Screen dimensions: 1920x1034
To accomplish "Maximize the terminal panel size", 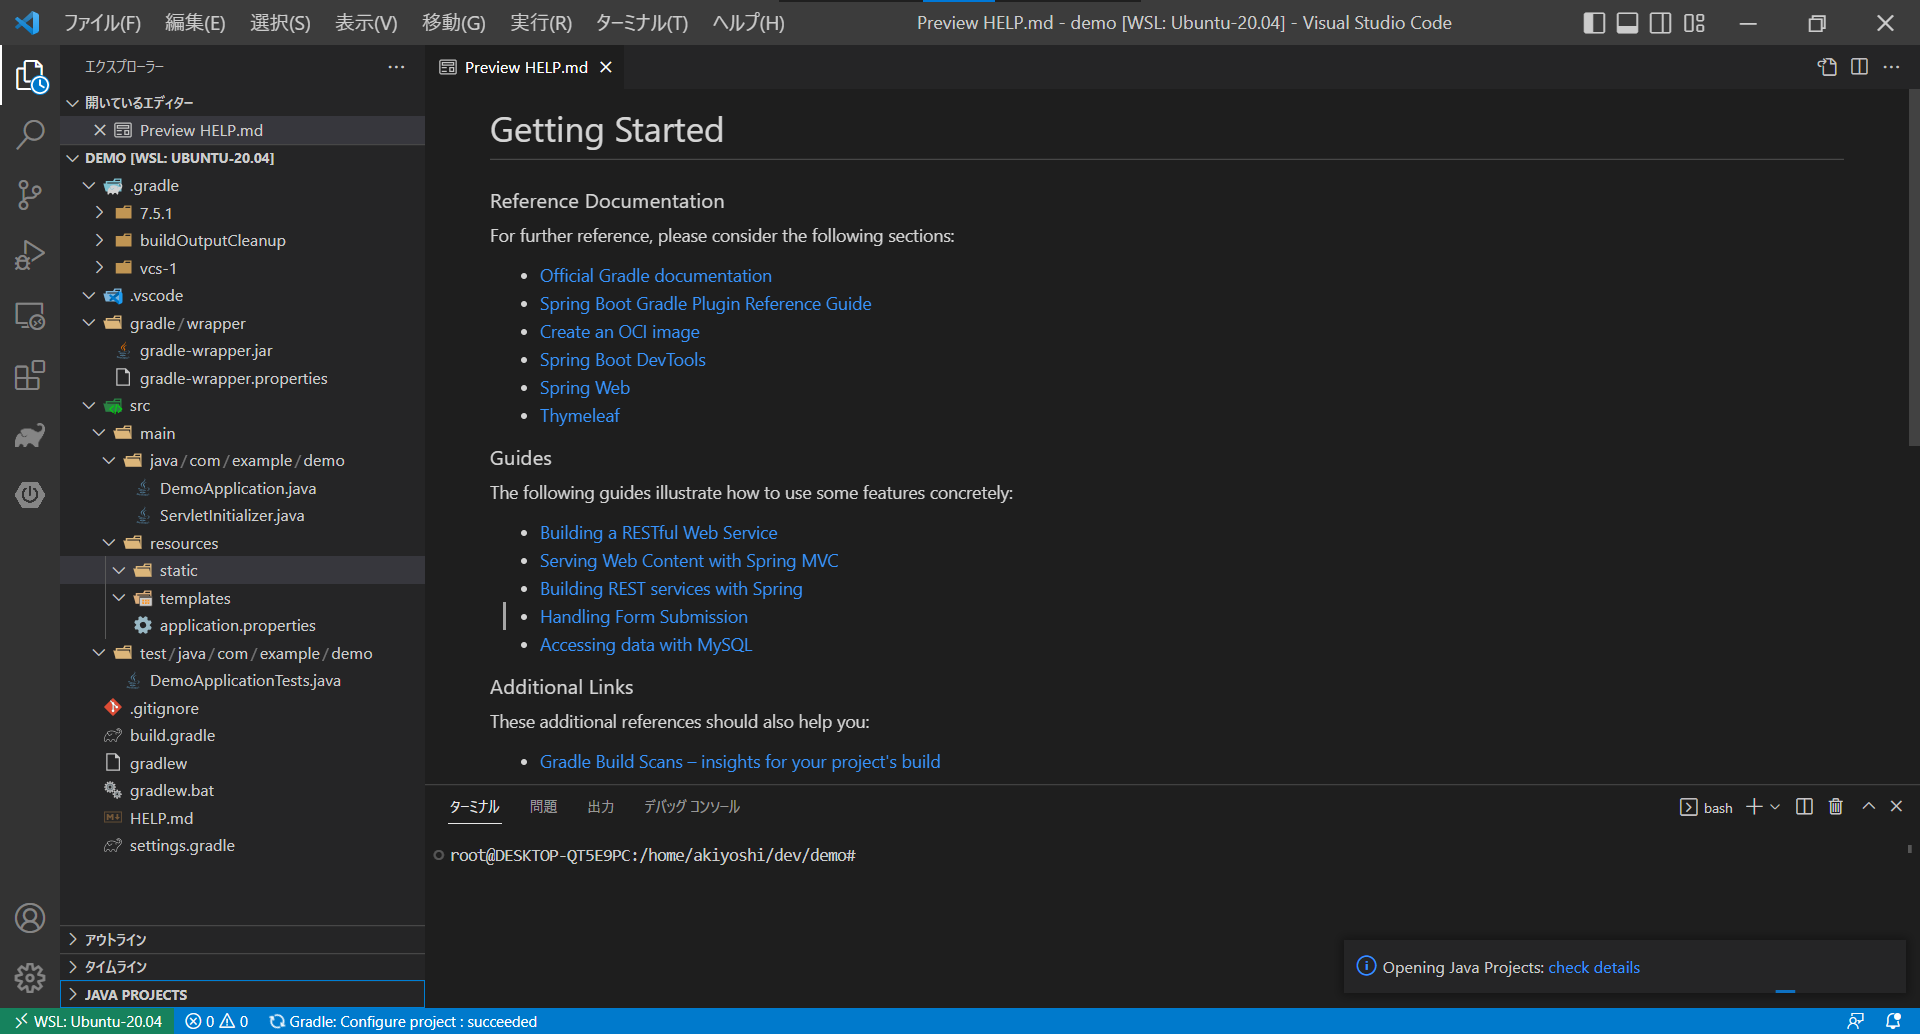I will coord(1868,807).
